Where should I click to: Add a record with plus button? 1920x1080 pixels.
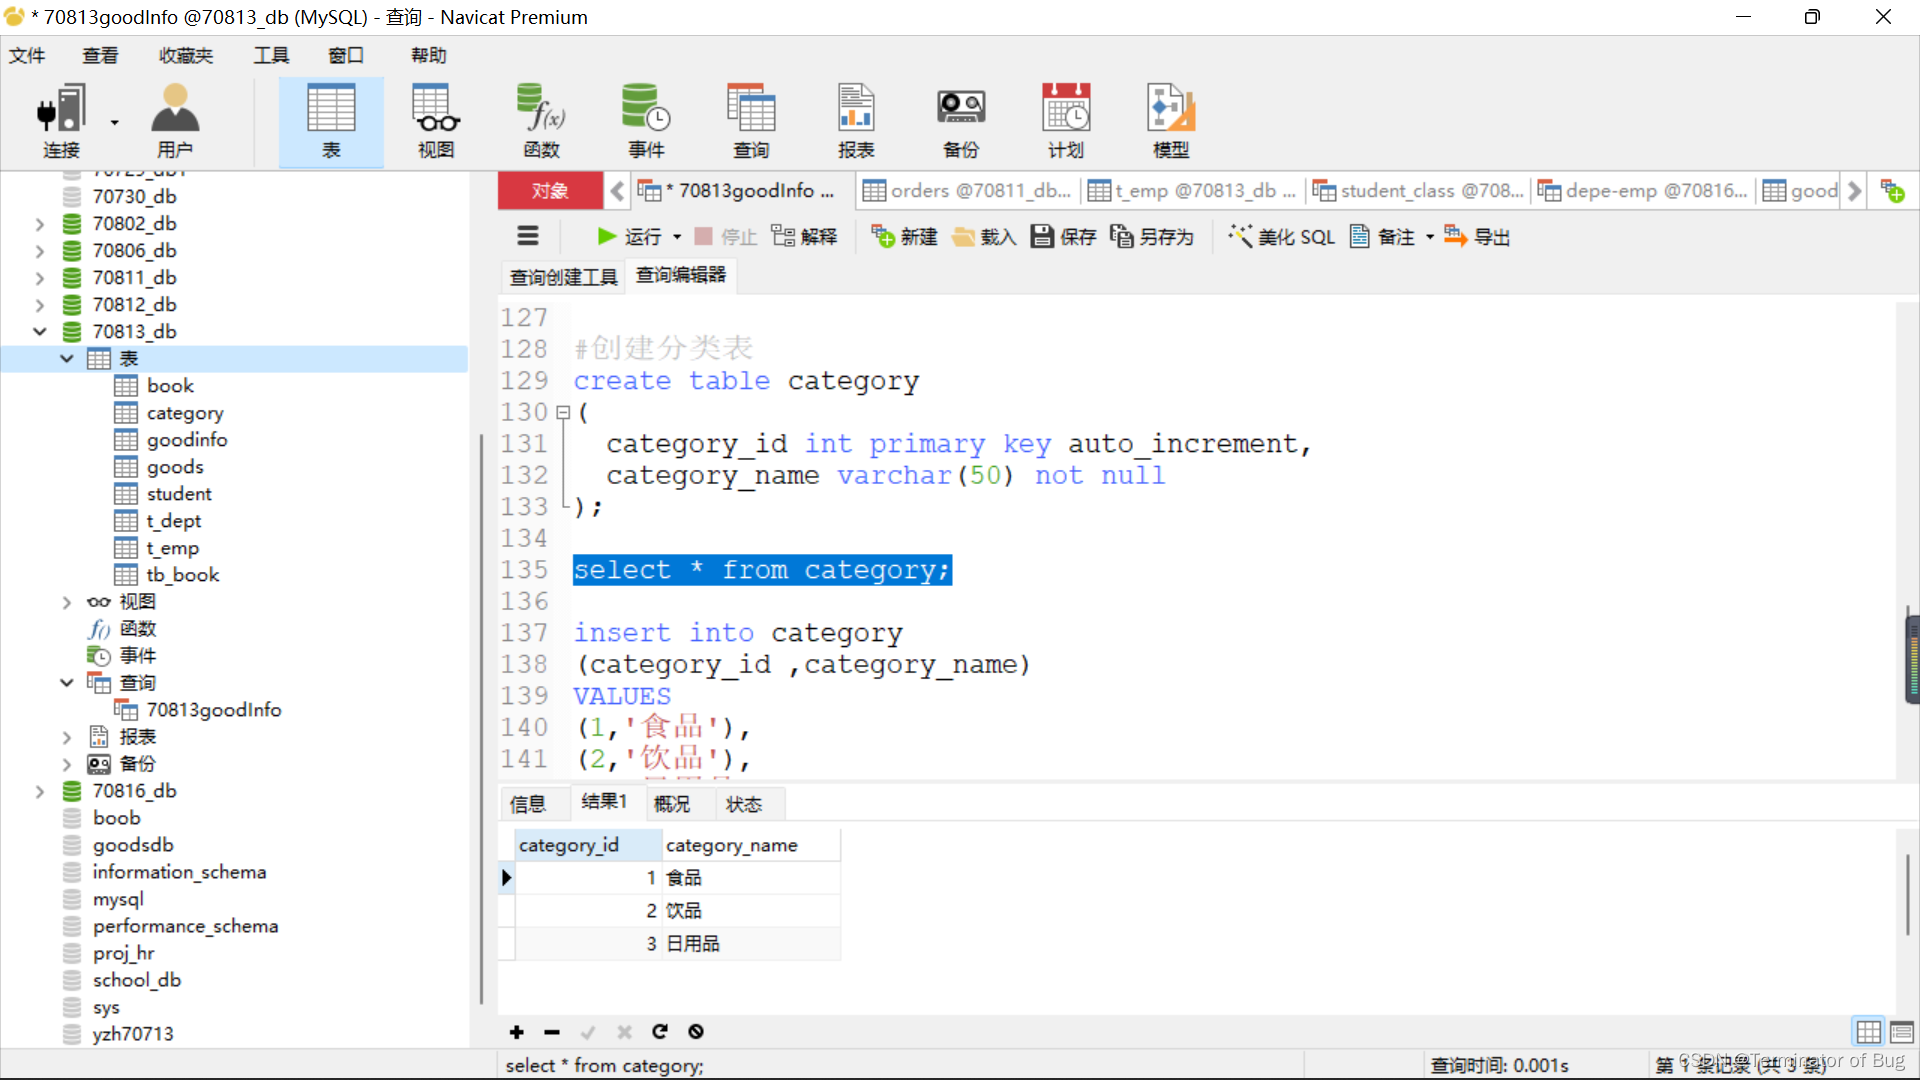(x=517, y=1032)
